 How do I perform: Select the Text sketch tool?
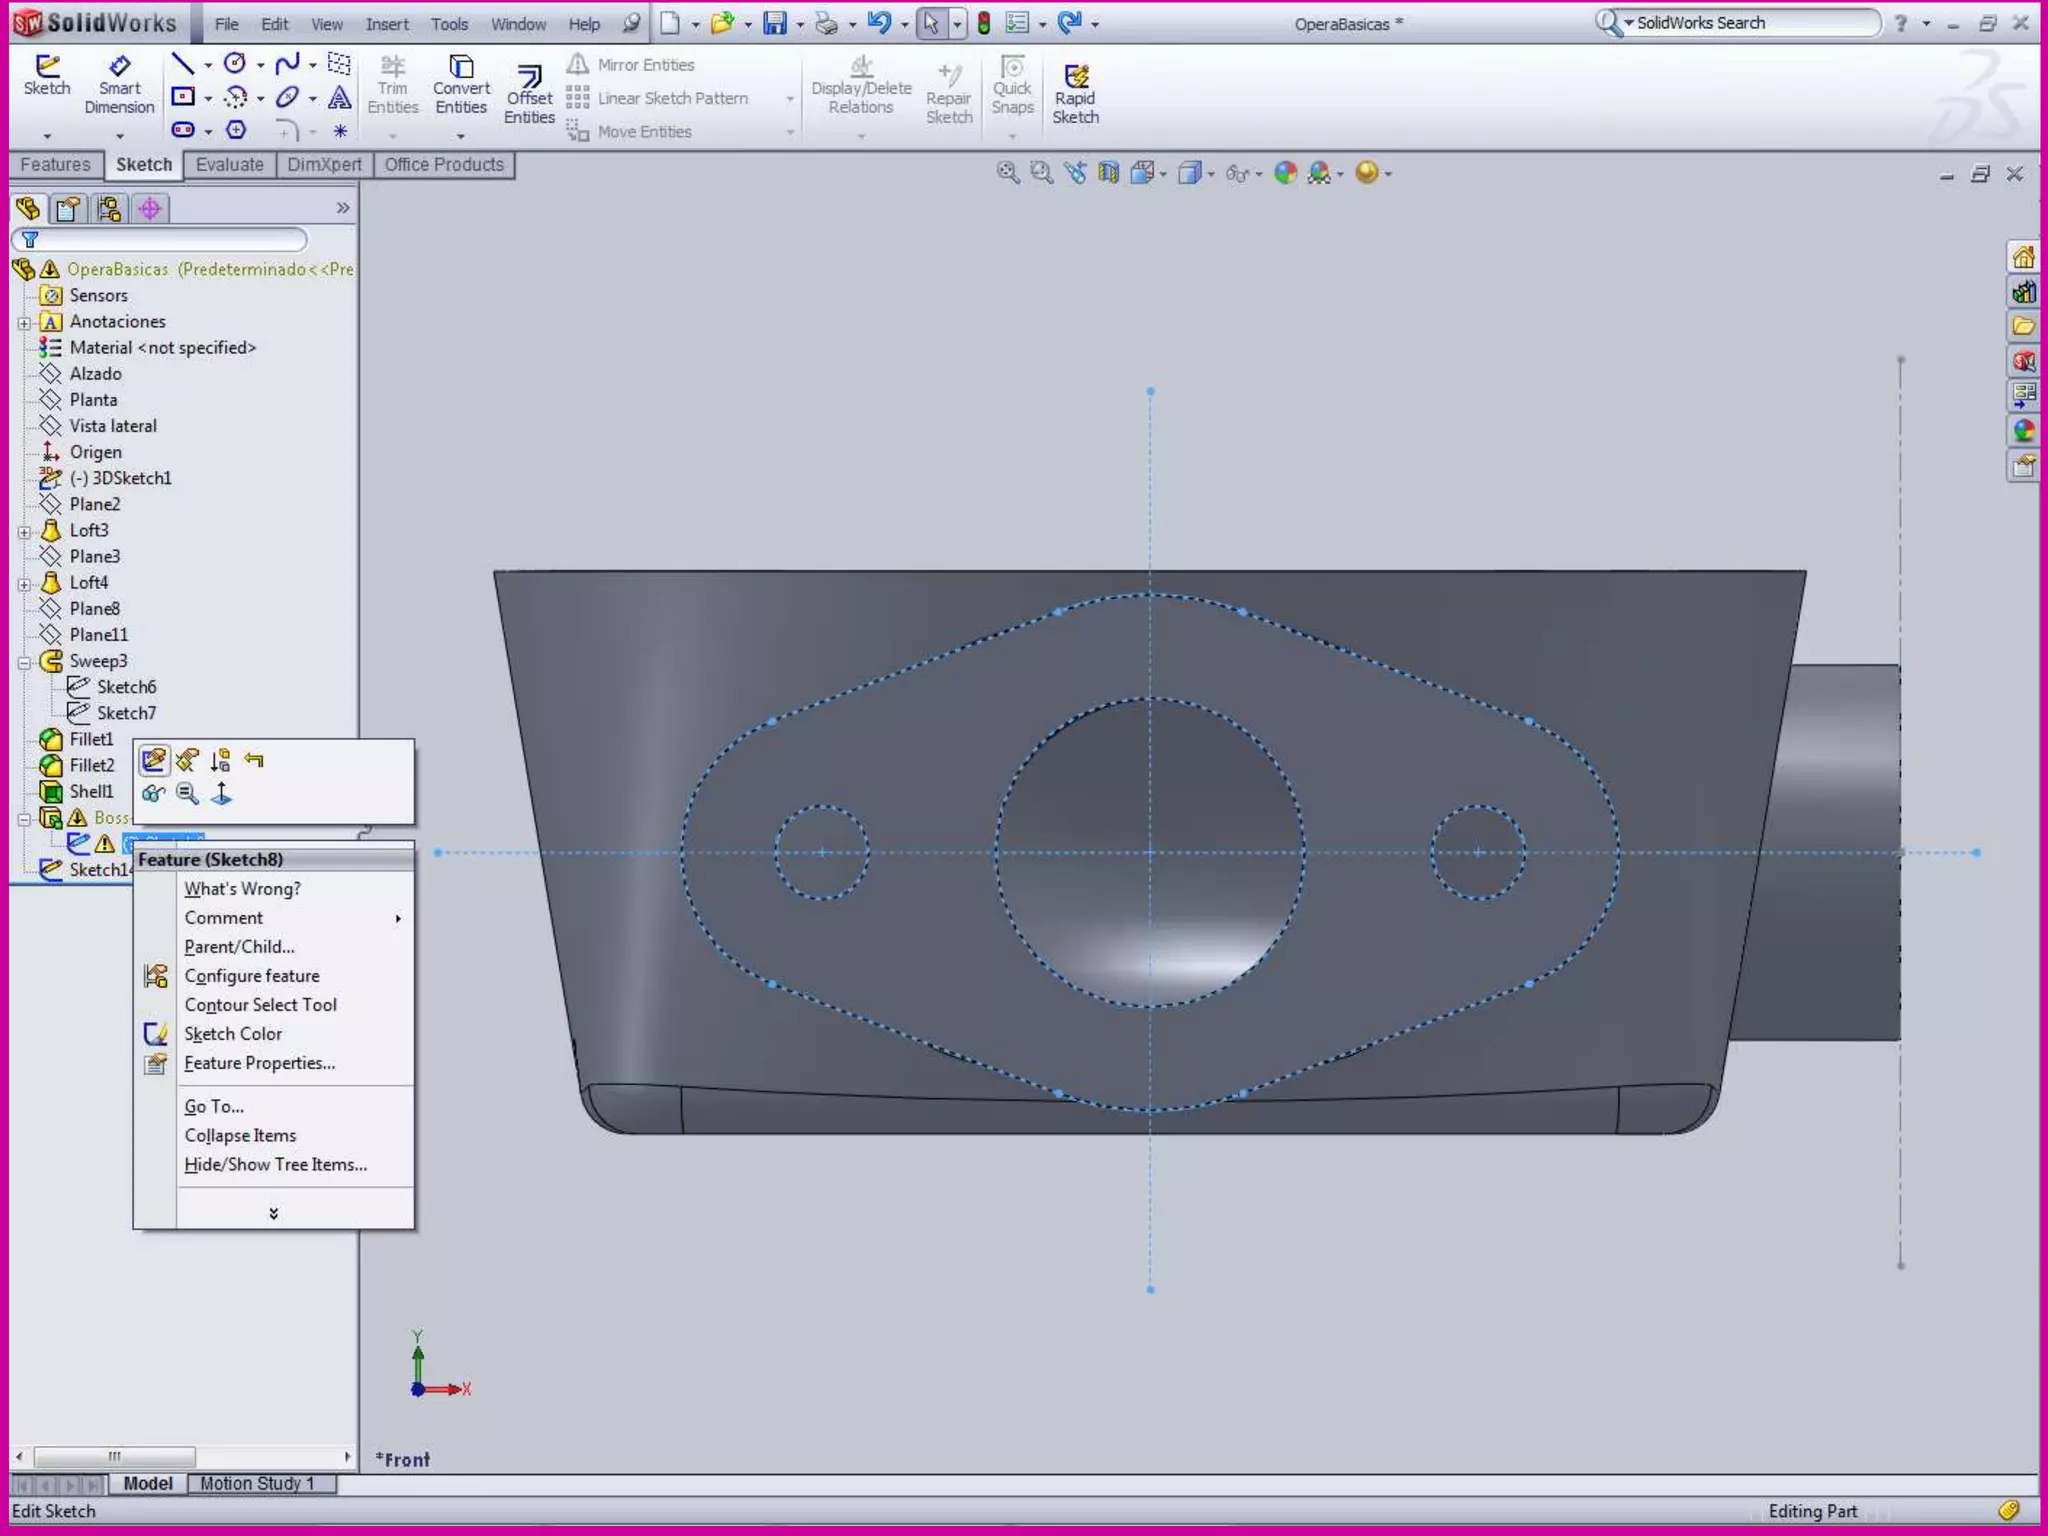click(339, 97)
